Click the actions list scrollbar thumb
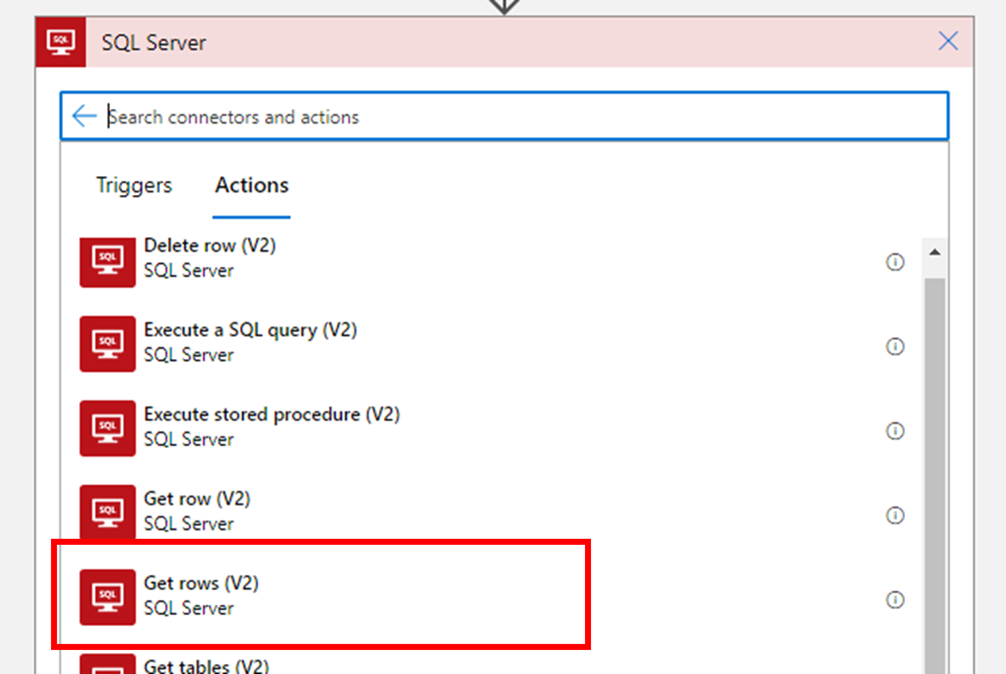The width and height of the screenshot is (1006, 674). 935,475
